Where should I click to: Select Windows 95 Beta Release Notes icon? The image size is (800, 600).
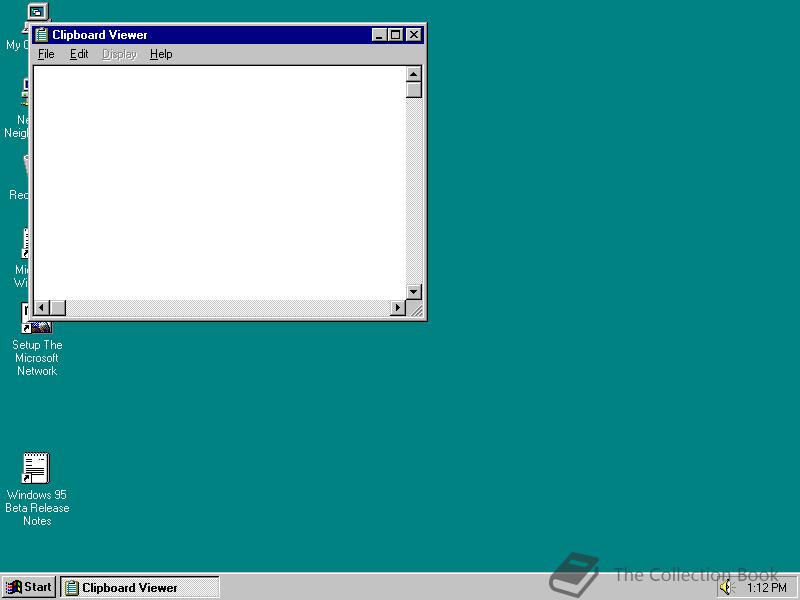click(x=36, y=468)
